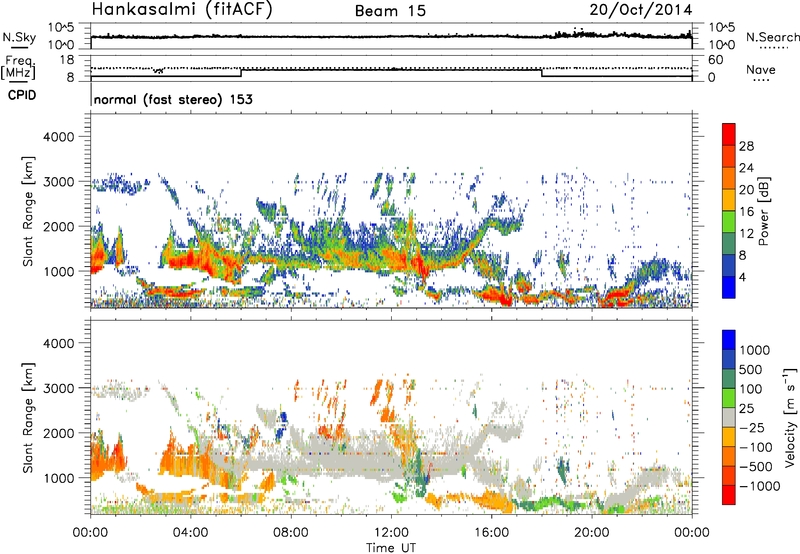The height and width of the screenshot is (554, 800).
Task: Select the "12" tick on the Power color bar
Action: tap(746, 233)
